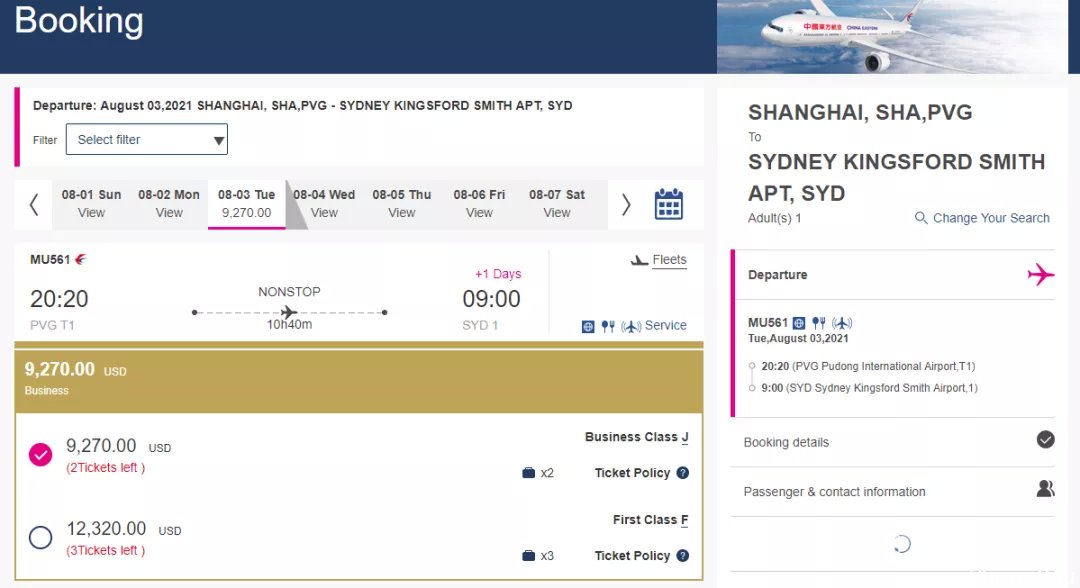The width and height of the screenshot is (1080, 588).
Task: Open the Select filter dropdown
Action: click(147, 140)
